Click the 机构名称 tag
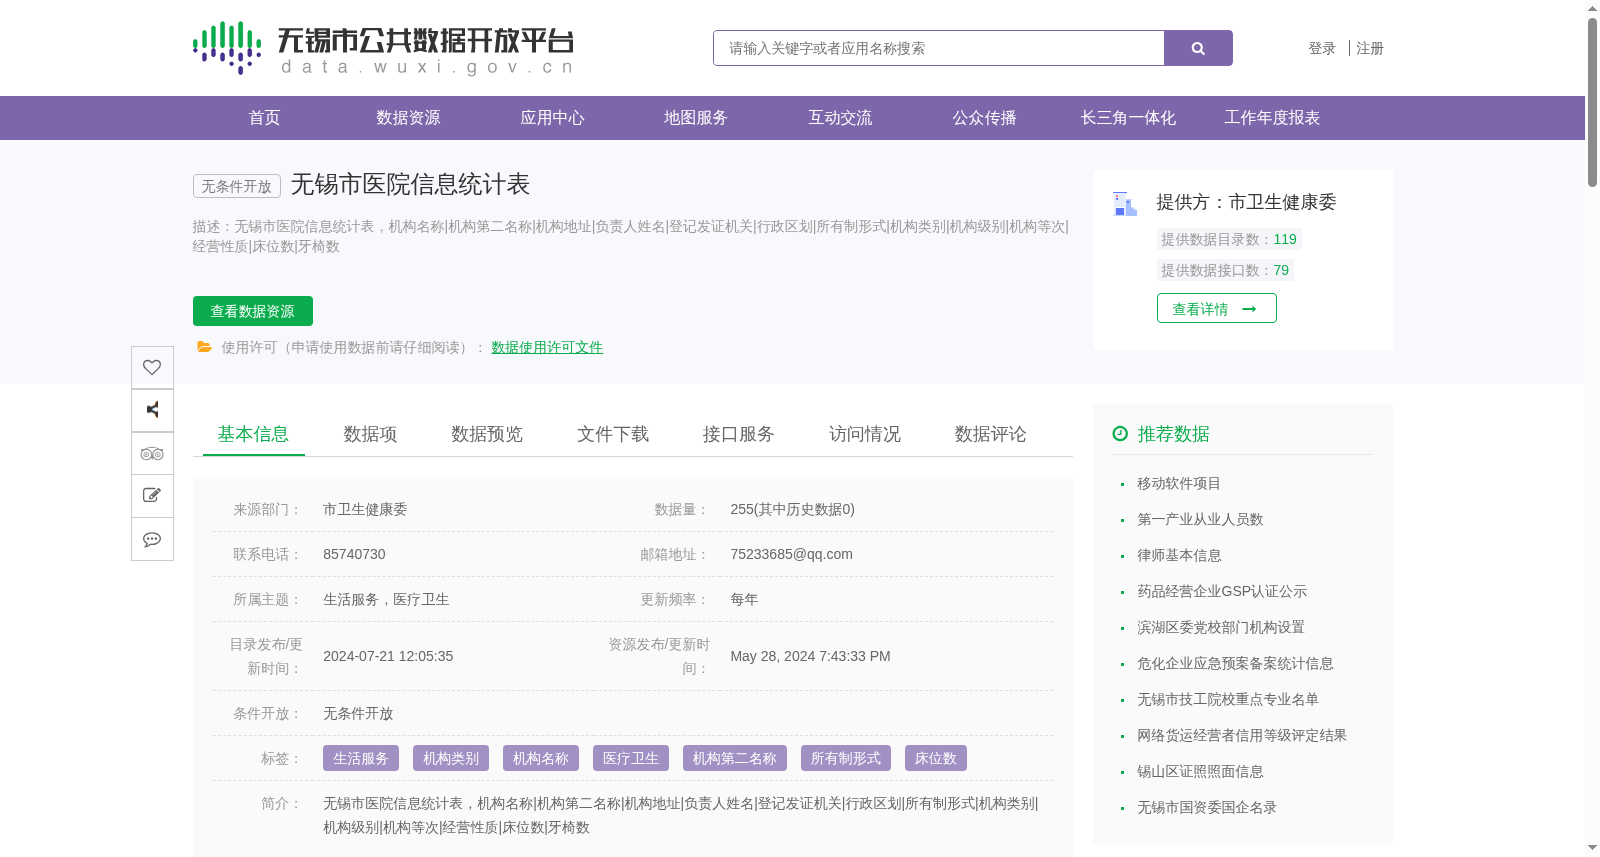The width and height of the screenshot is (1600, 857). coord(541,758)
